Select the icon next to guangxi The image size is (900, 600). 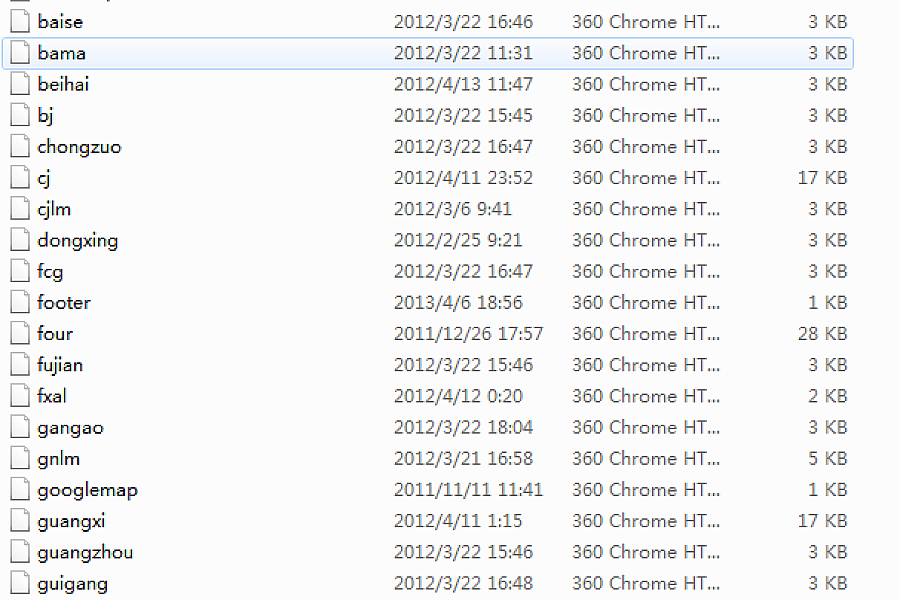[20, 521]
